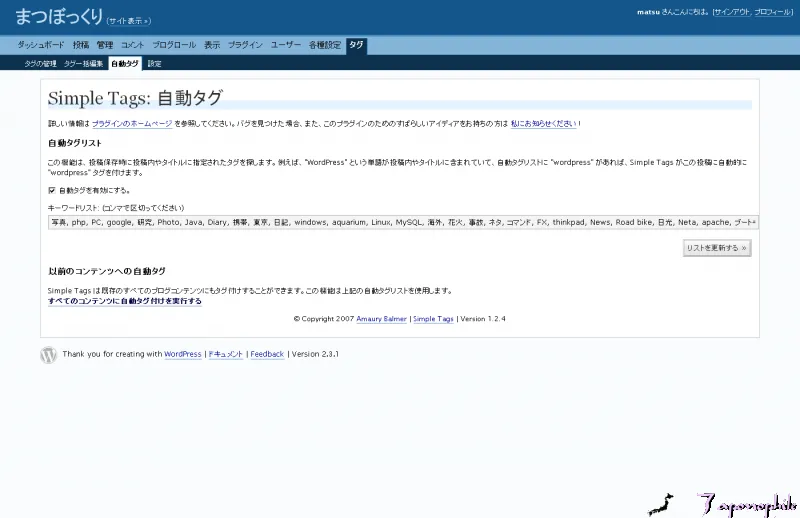Open the プロフィール link
The height and width of the screenshot is (518, 800).
tap(772, 12)
